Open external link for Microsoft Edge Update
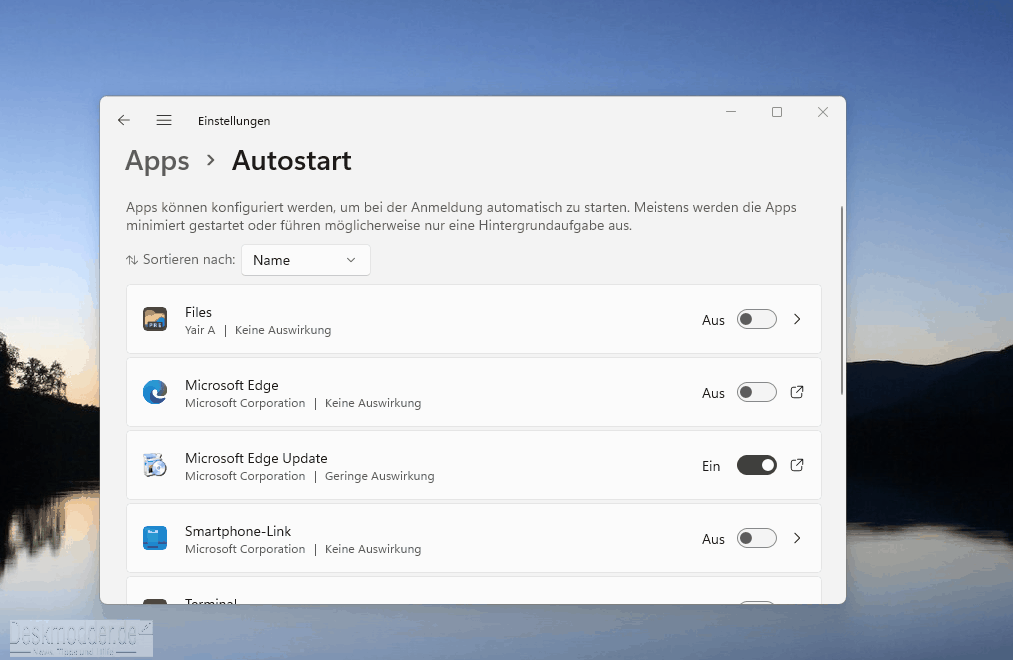 (x=797, y=465)
